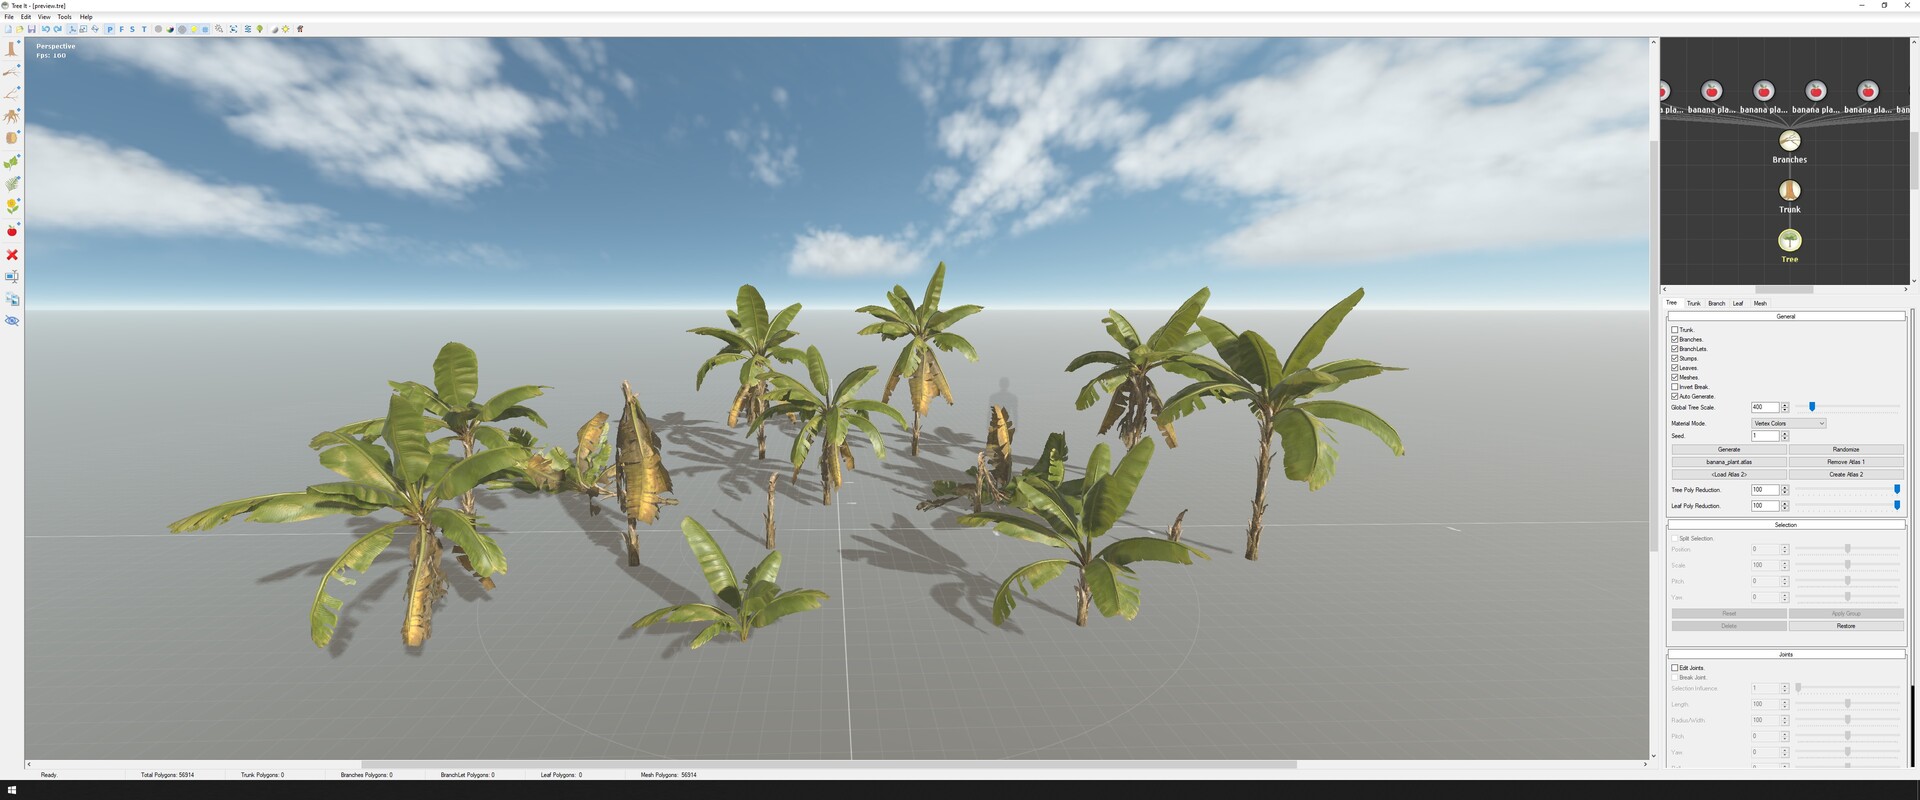Viewport: 1920px width, 800px height.
Task: Add a green leaf node from sidebar
Action: [x=12, y=161]
